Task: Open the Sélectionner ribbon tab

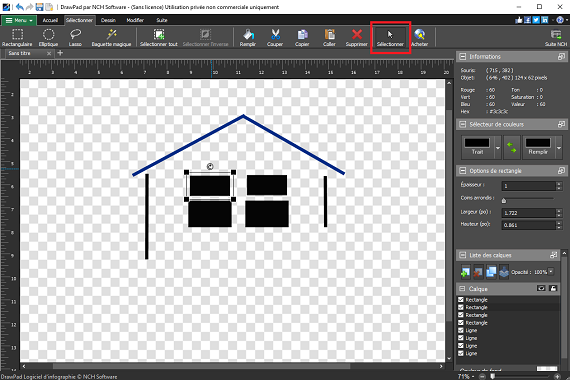Action: click(x=79, y=20)
